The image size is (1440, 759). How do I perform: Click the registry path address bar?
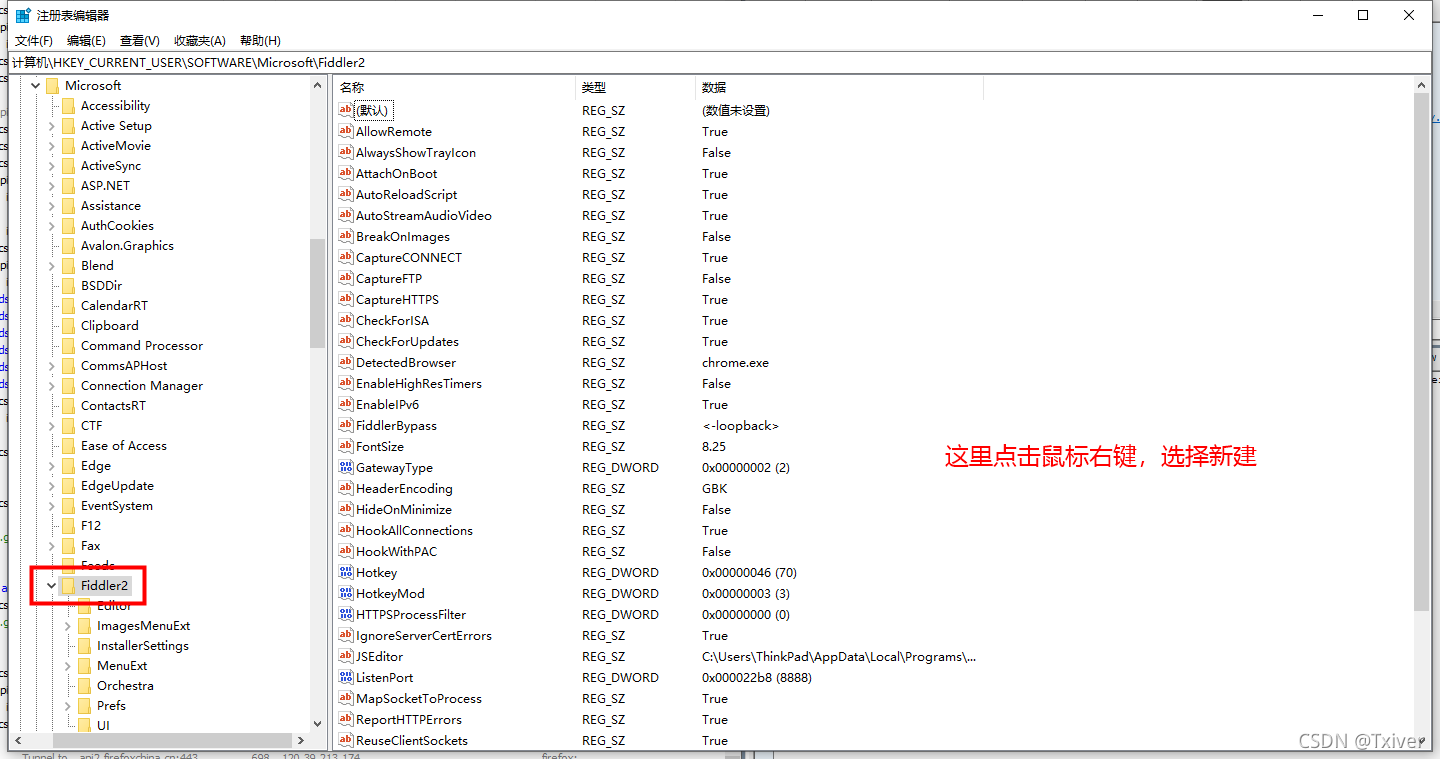click(720, 62)
